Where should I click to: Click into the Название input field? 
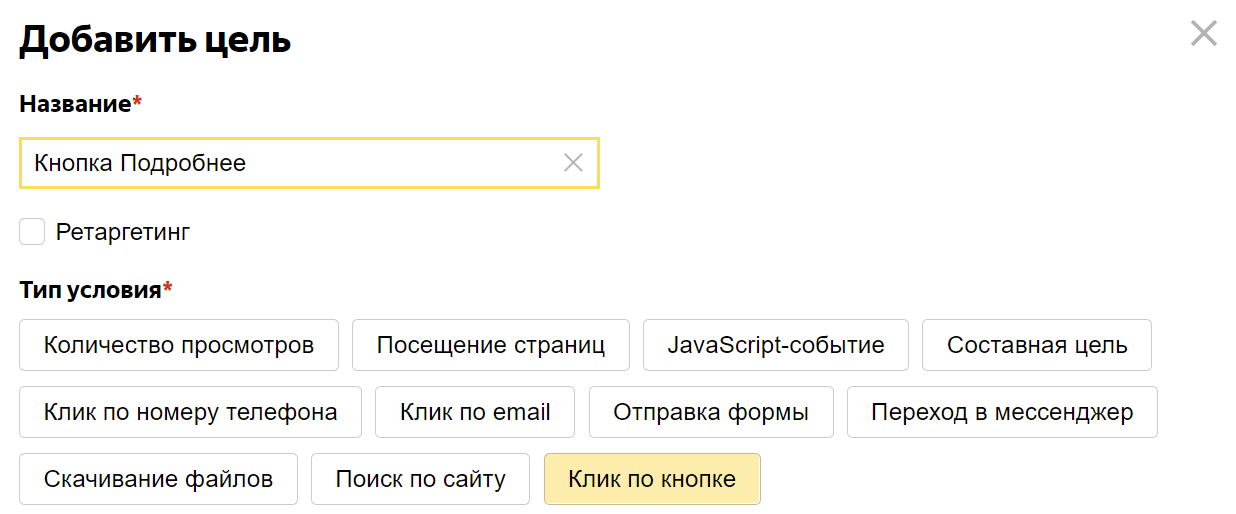290,163
